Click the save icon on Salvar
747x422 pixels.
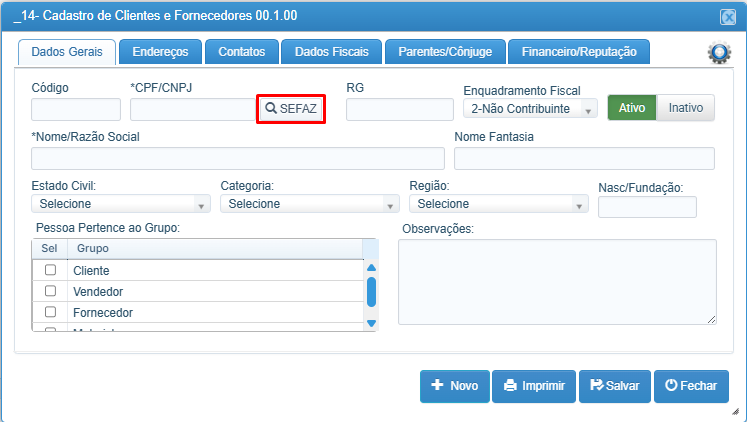pos(596,385)
